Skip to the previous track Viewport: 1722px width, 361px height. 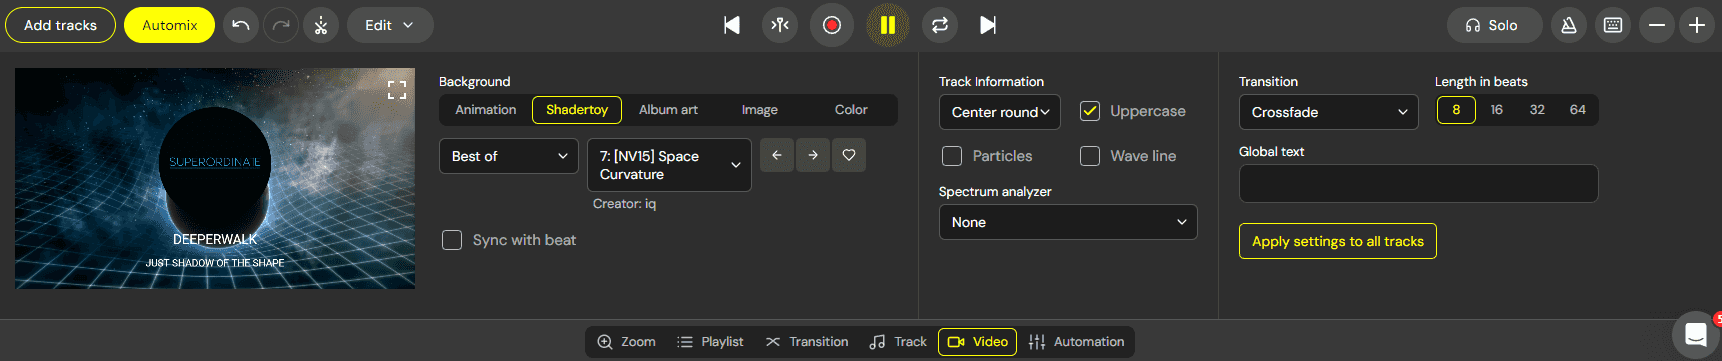pyautogui.click(x=732, y=25)
